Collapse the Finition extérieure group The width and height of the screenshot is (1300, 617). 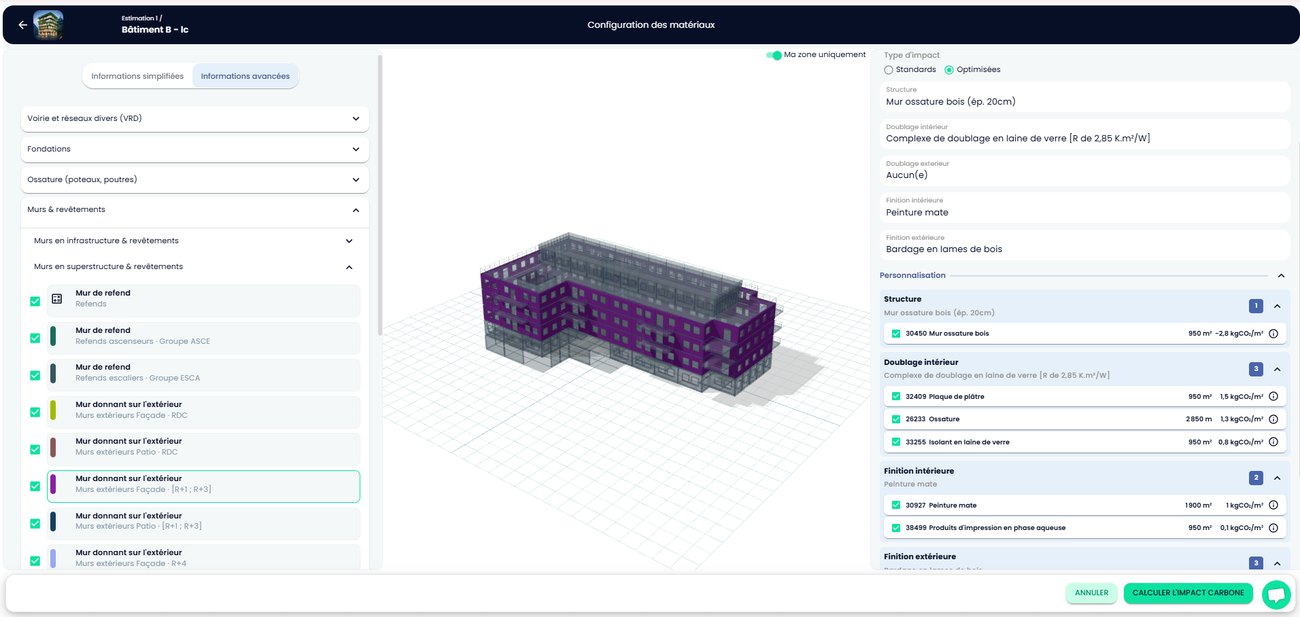point(1277,563)
